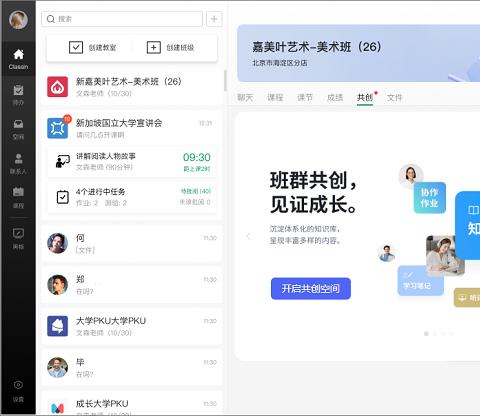Click the 创建教室 label
The image size is (480, 416).
pyautogui.click(x=102, y=47)
